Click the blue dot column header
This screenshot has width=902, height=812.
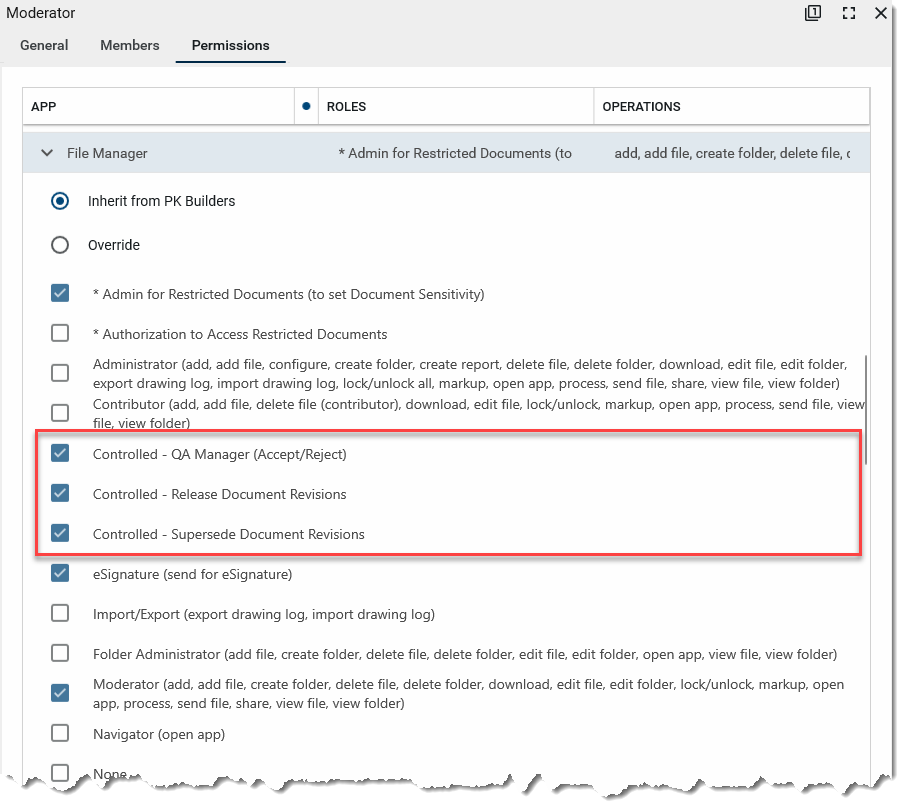[306, 106]
